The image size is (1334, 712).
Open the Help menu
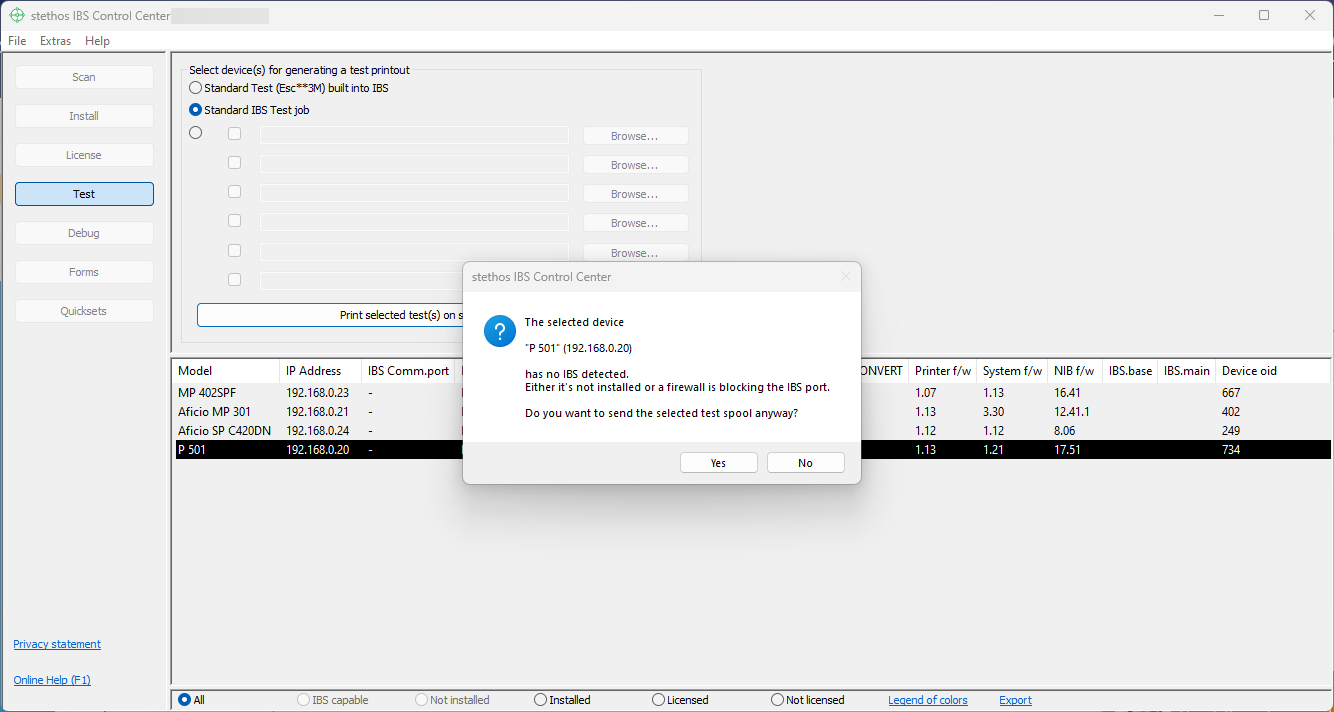(x=97, y=41)
